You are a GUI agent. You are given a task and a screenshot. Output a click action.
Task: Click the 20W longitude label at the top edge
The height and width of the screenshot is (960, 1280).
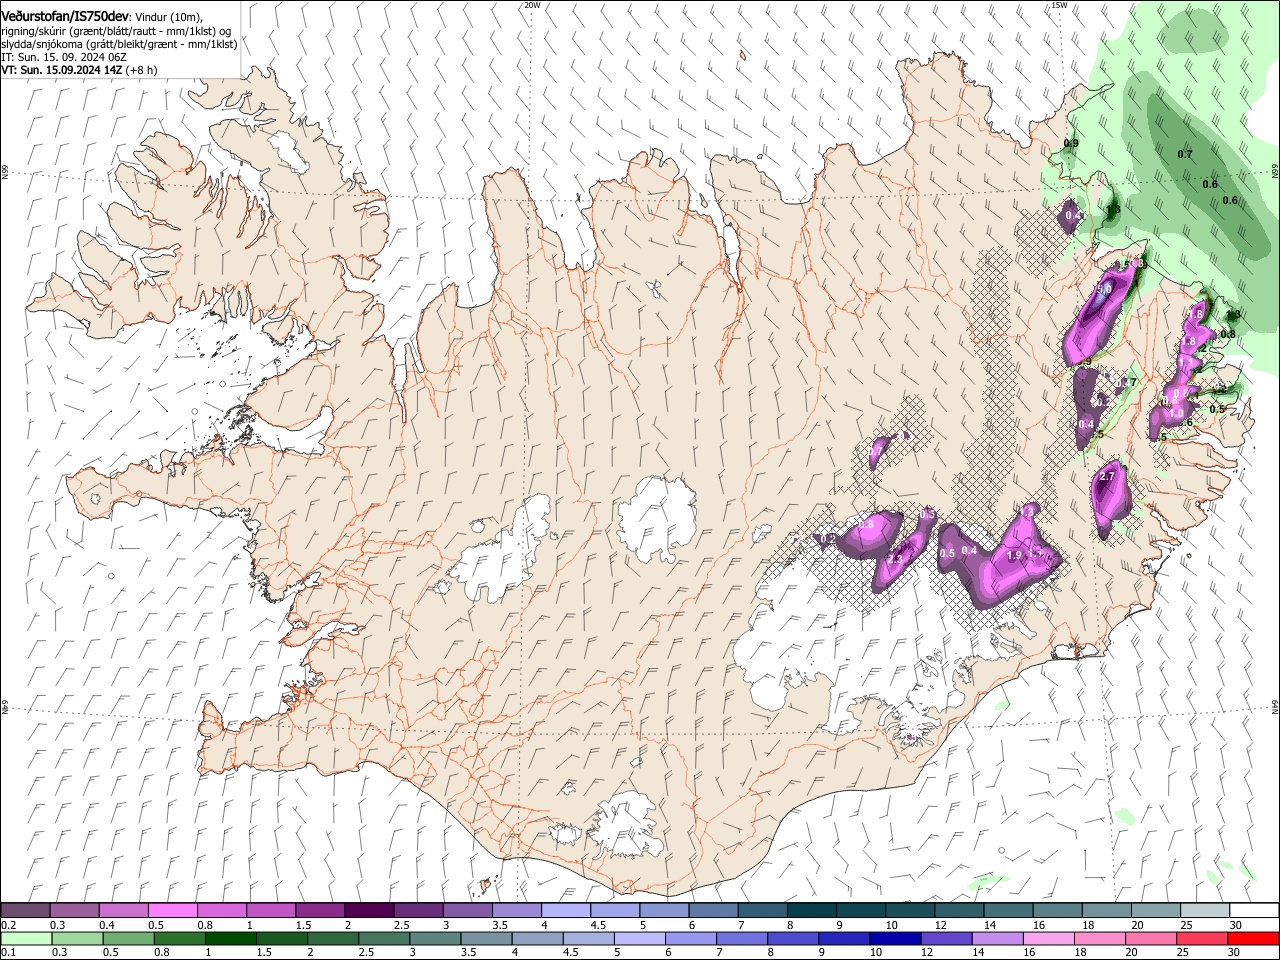(532, 5)
